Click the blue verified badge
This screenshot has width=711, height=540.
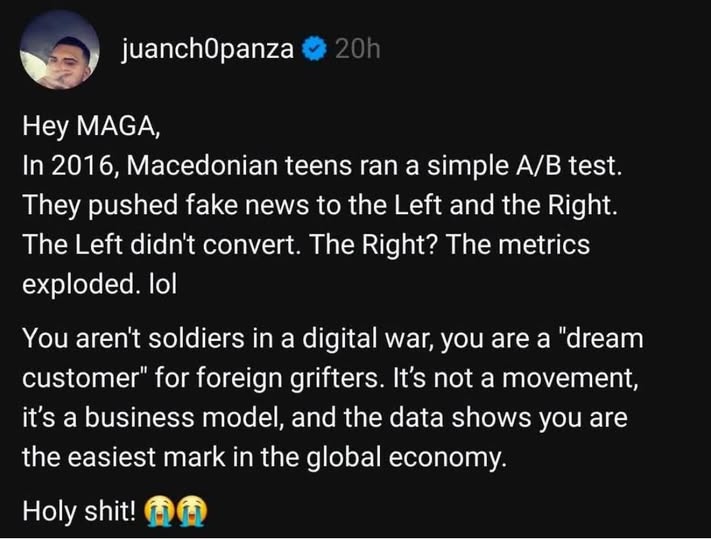click(313, 48)
